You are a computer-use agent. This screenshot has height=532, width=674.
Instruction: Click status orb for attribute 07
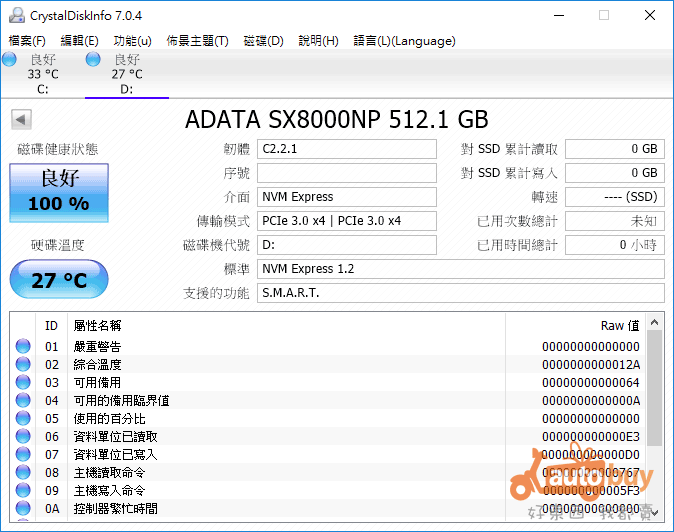[x=23, y=454]
